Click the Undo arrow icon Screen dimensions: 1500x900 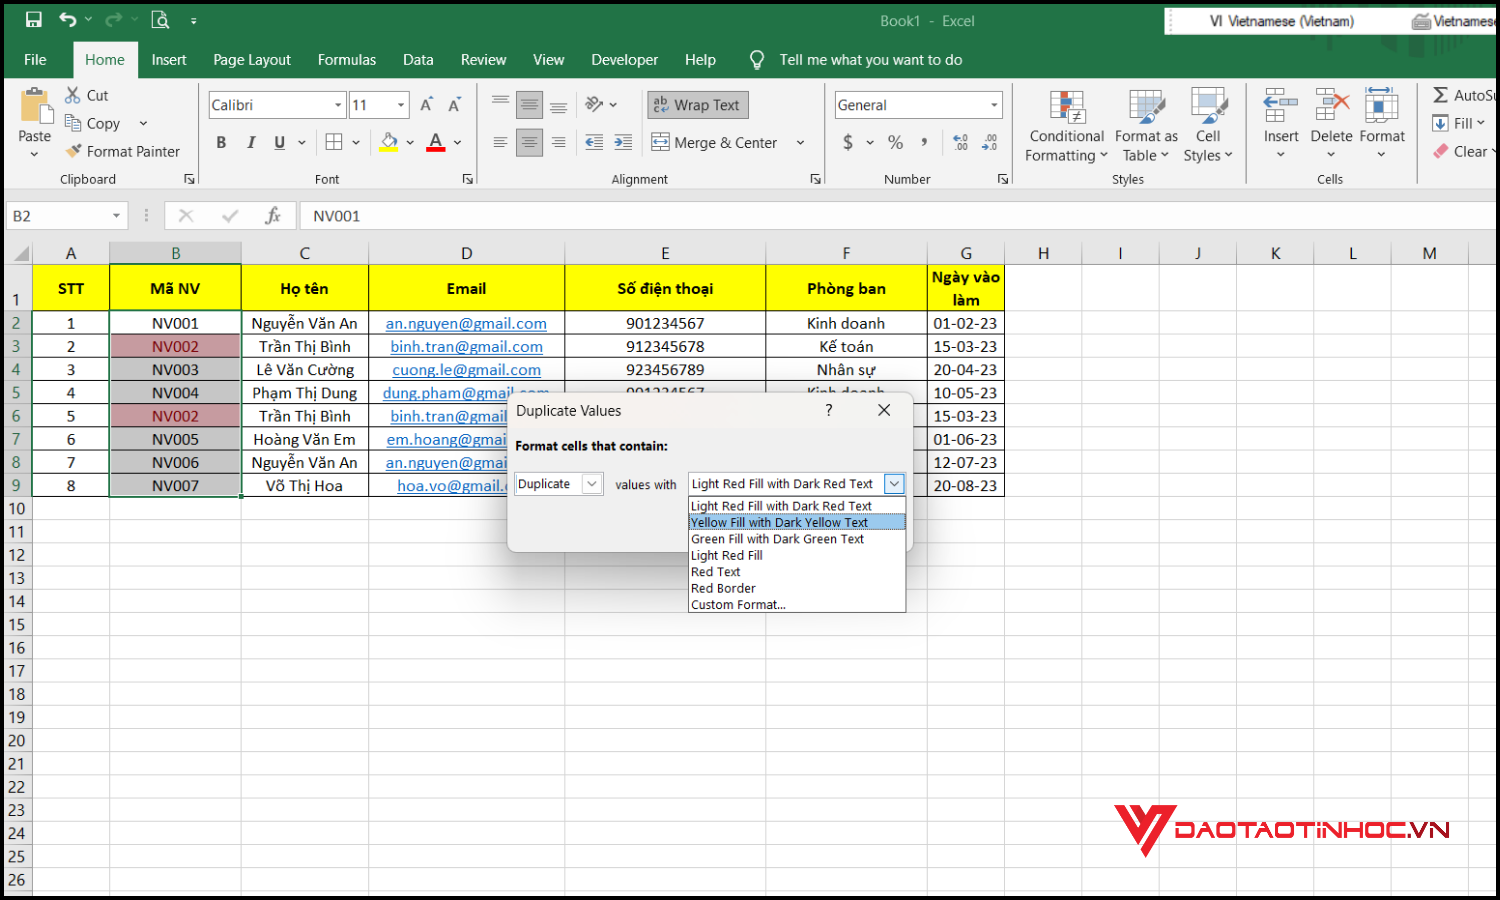[x=68, y=20]
